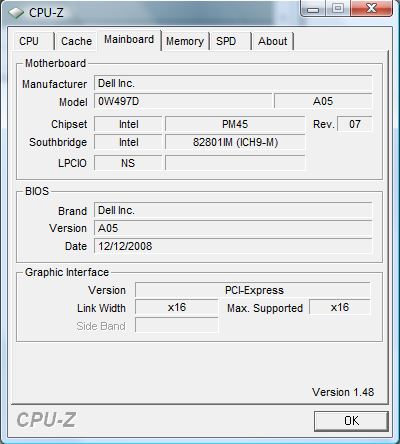
Task: Open the About tab
Action: pyautogui.click(x=273, y=41)
